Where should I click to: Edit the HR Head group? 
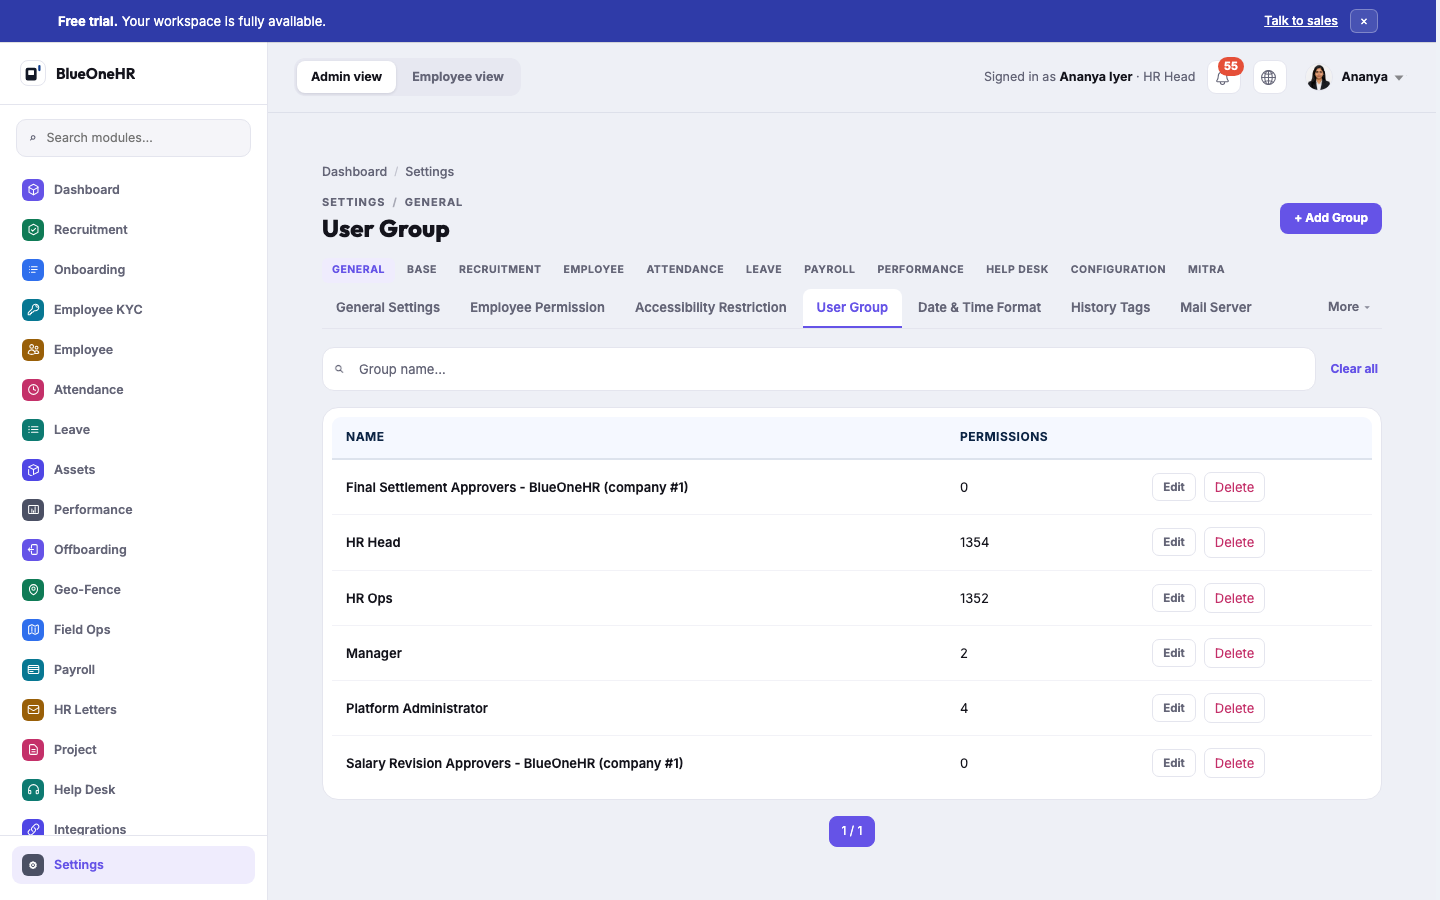(x=1173, y=542)
